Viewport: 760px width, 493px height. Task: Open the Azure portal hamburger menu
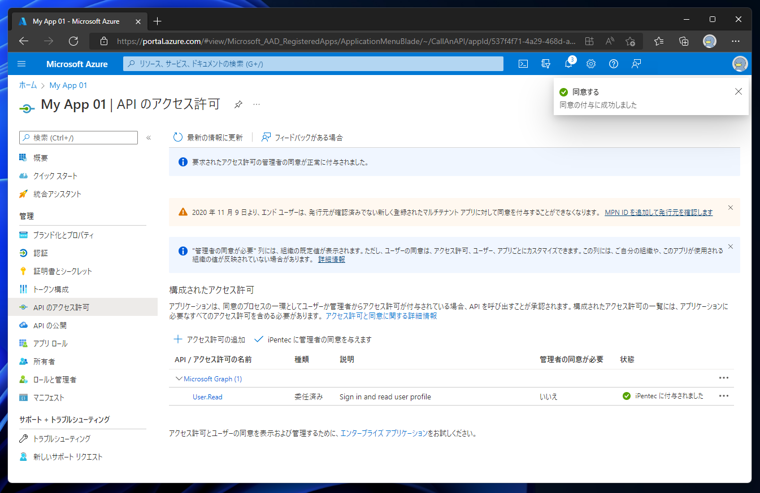pyautogui.click(x=22, y=64)
